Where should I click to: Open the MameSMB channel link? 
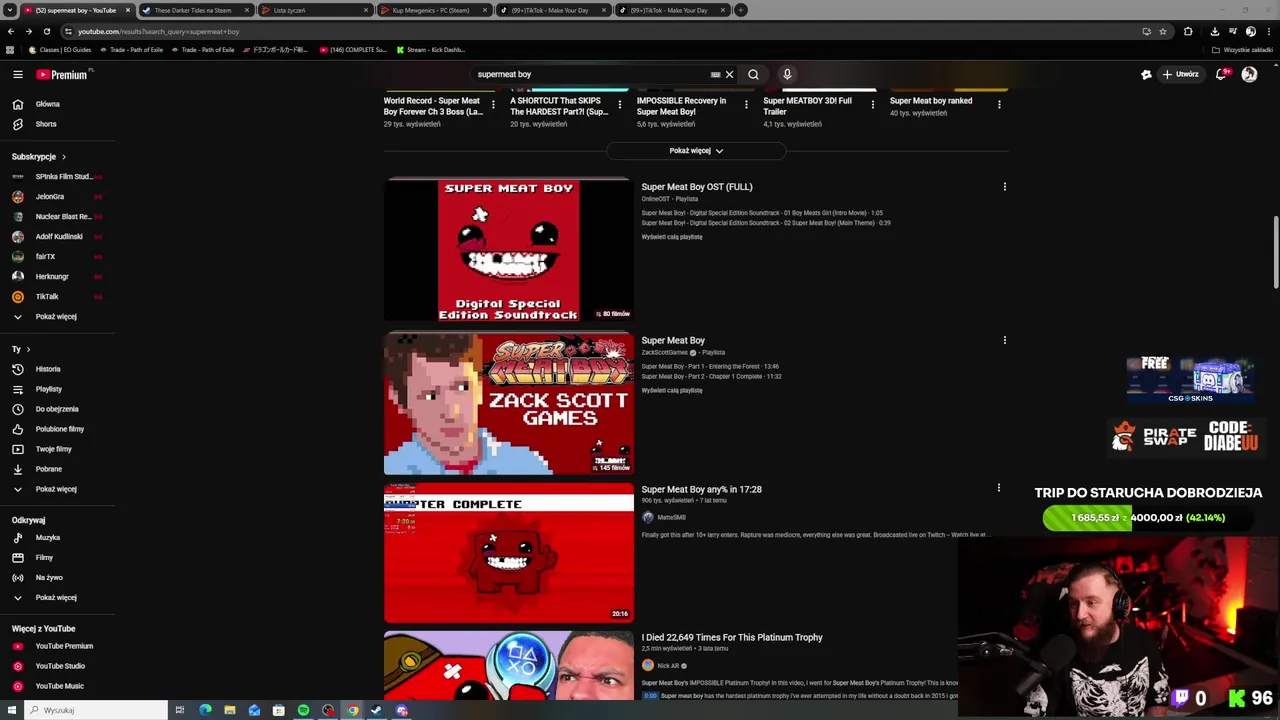[x=671, y=517]
